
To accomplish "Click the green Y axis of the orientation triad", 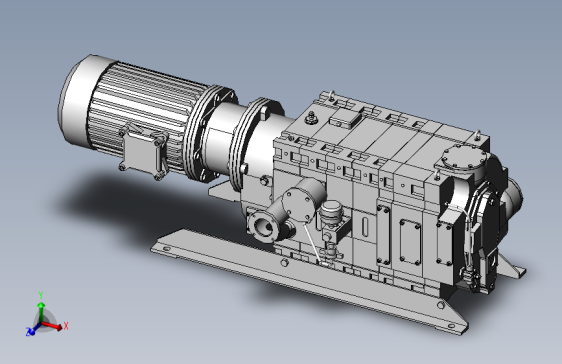I will tap(41, 311).
